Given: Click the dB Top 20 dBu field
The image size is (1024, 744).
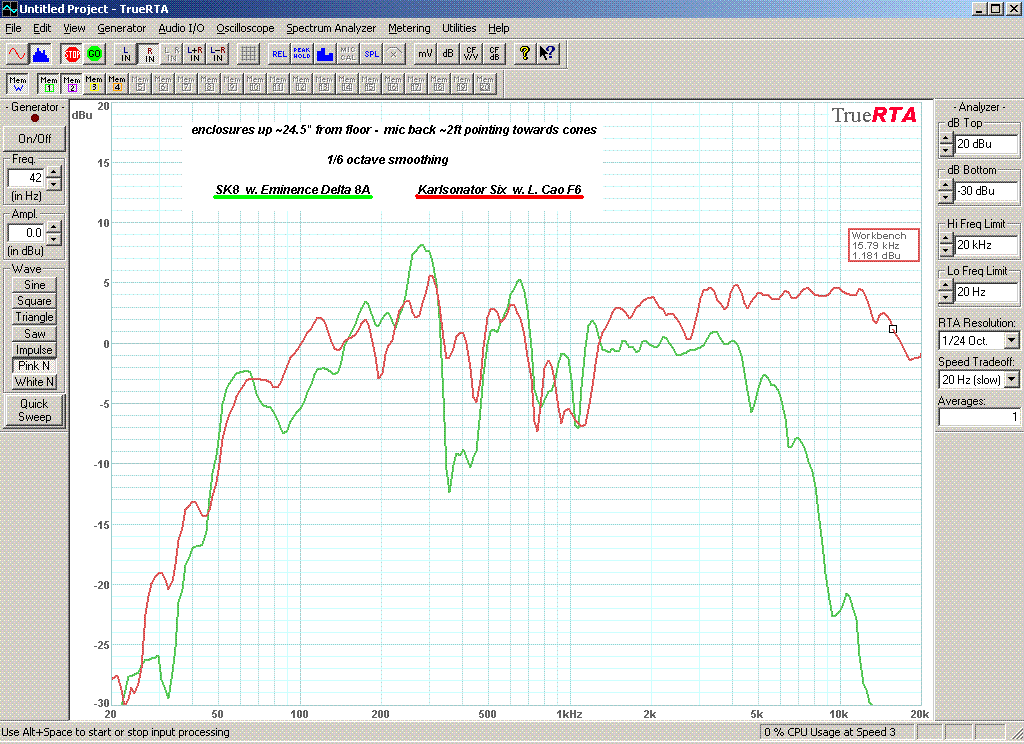Looking at the screenshot, I should (986, 144).
